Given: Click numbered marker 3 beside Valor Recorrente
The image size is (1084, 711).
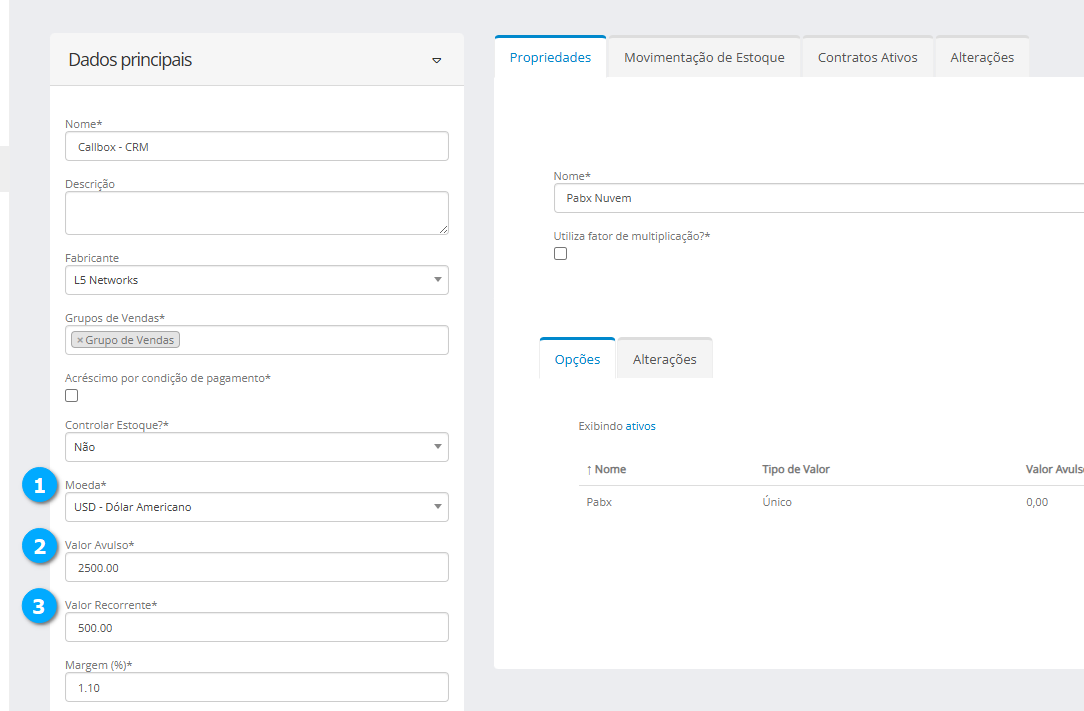Looking at the screenshot, I should coord(39,607).
